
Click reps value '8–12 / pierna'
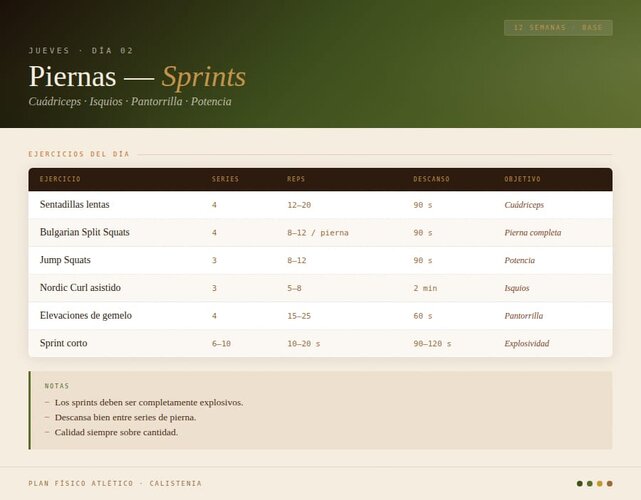pyautogui.click(x=318, y=233)
